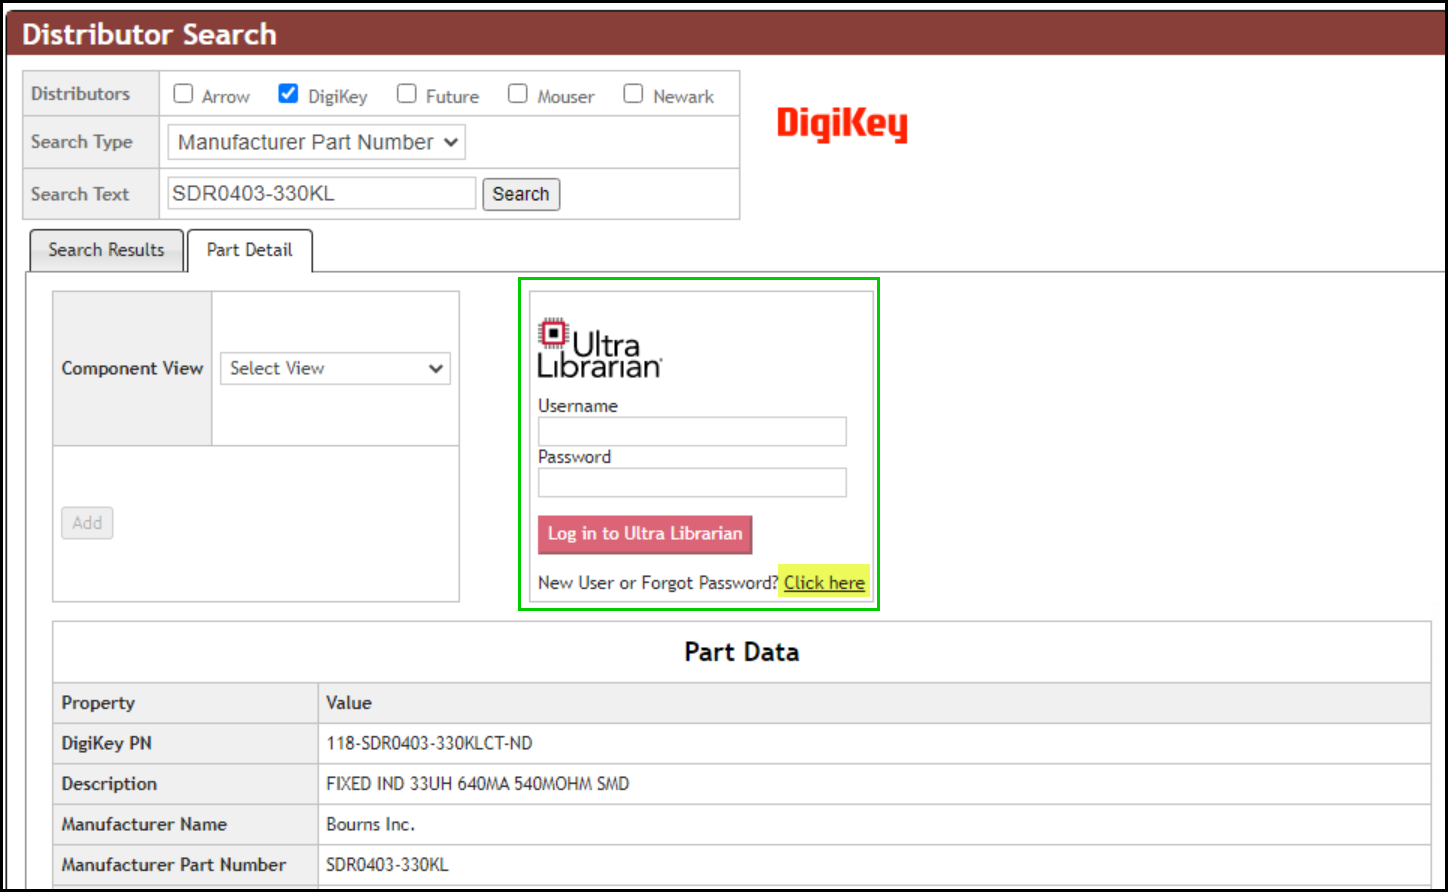Click the Password input field
1448x892 pixels.
[x=691, y=482]
